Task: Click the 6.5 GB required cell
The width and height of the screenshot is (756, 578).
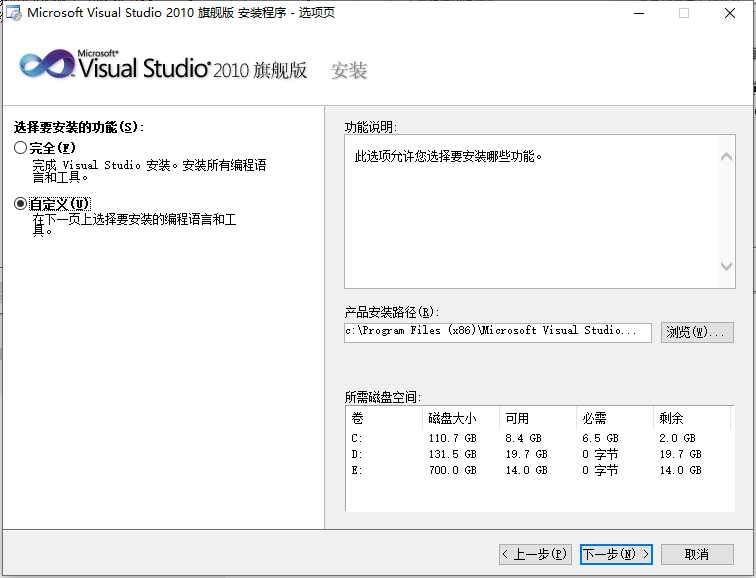Action: (x=600, y=438)
